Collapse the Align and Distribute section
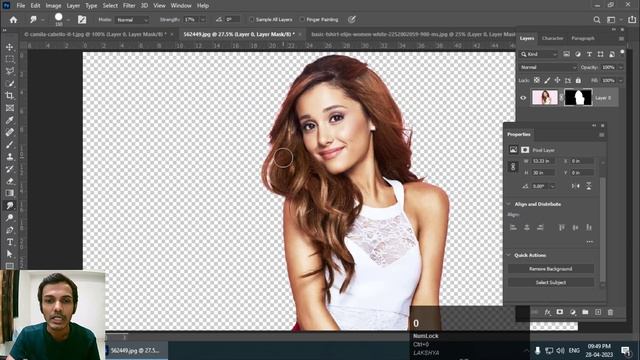 [x=509, y=204]
